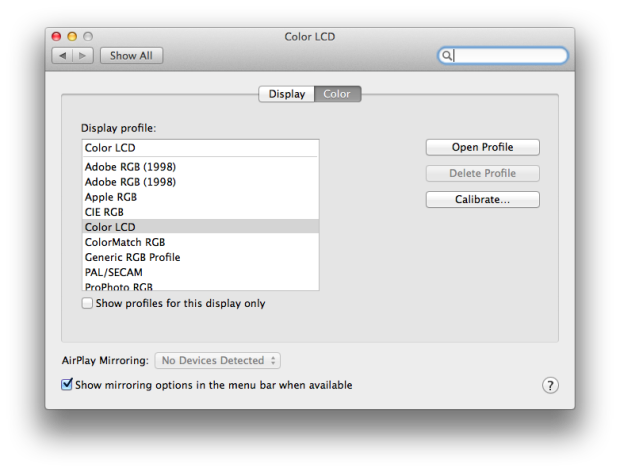Pick the PAL/SECAM profile
620x471 pixels.
pyautogui.click(x=200, y=272)
